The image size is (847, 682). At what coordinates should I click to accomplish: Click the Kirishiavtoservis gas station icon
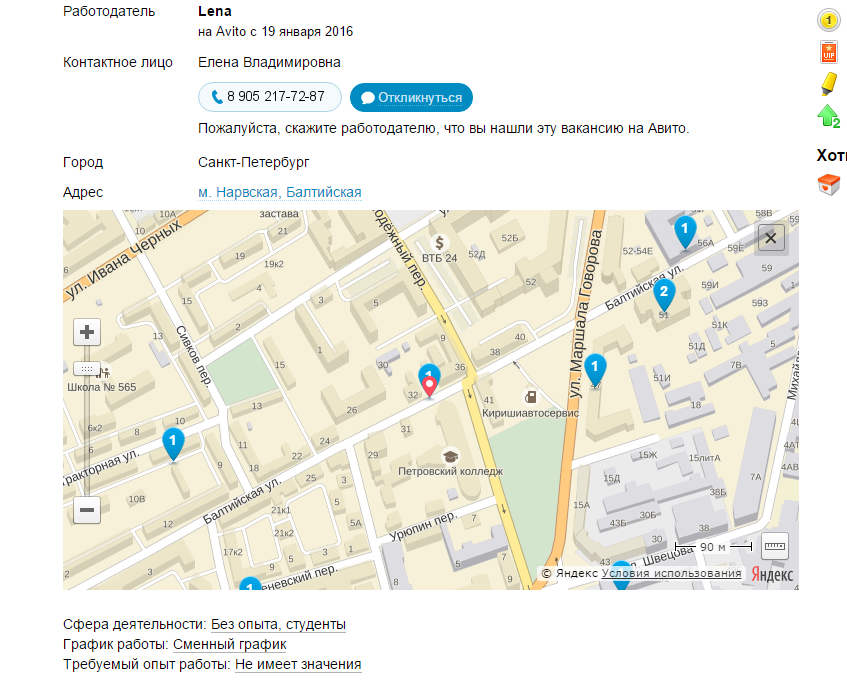click(530, 396)
